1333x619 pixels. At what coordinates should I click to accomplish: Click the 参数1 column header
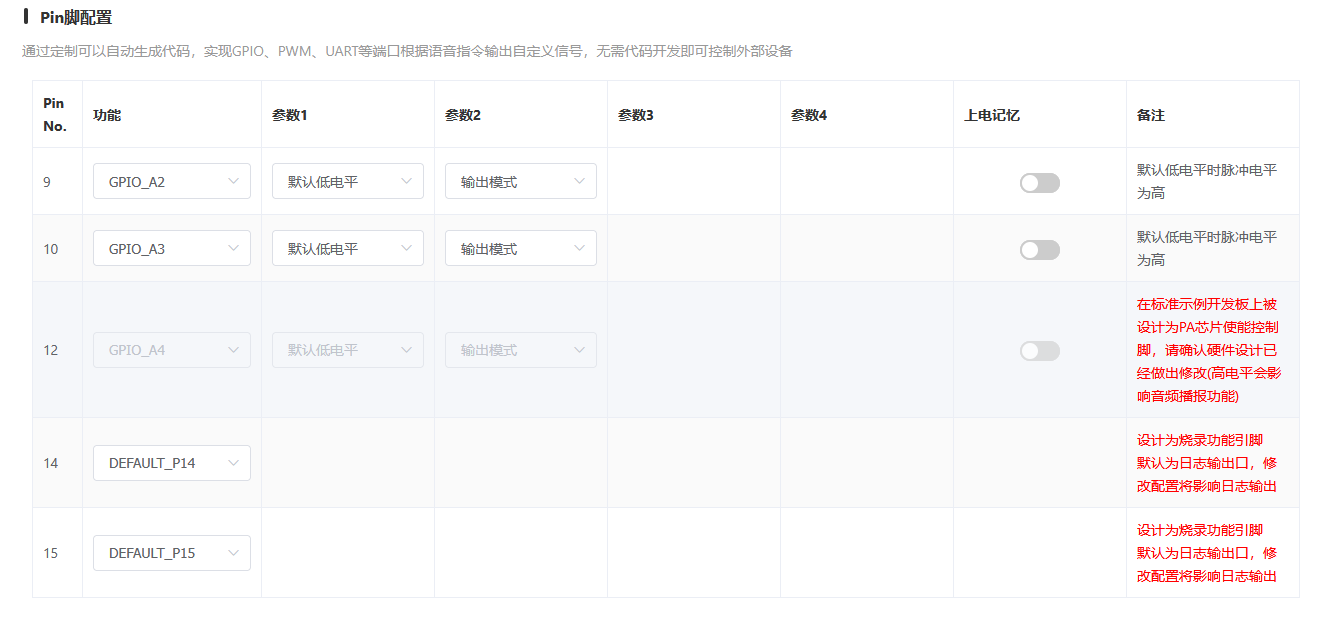point(289,115)
